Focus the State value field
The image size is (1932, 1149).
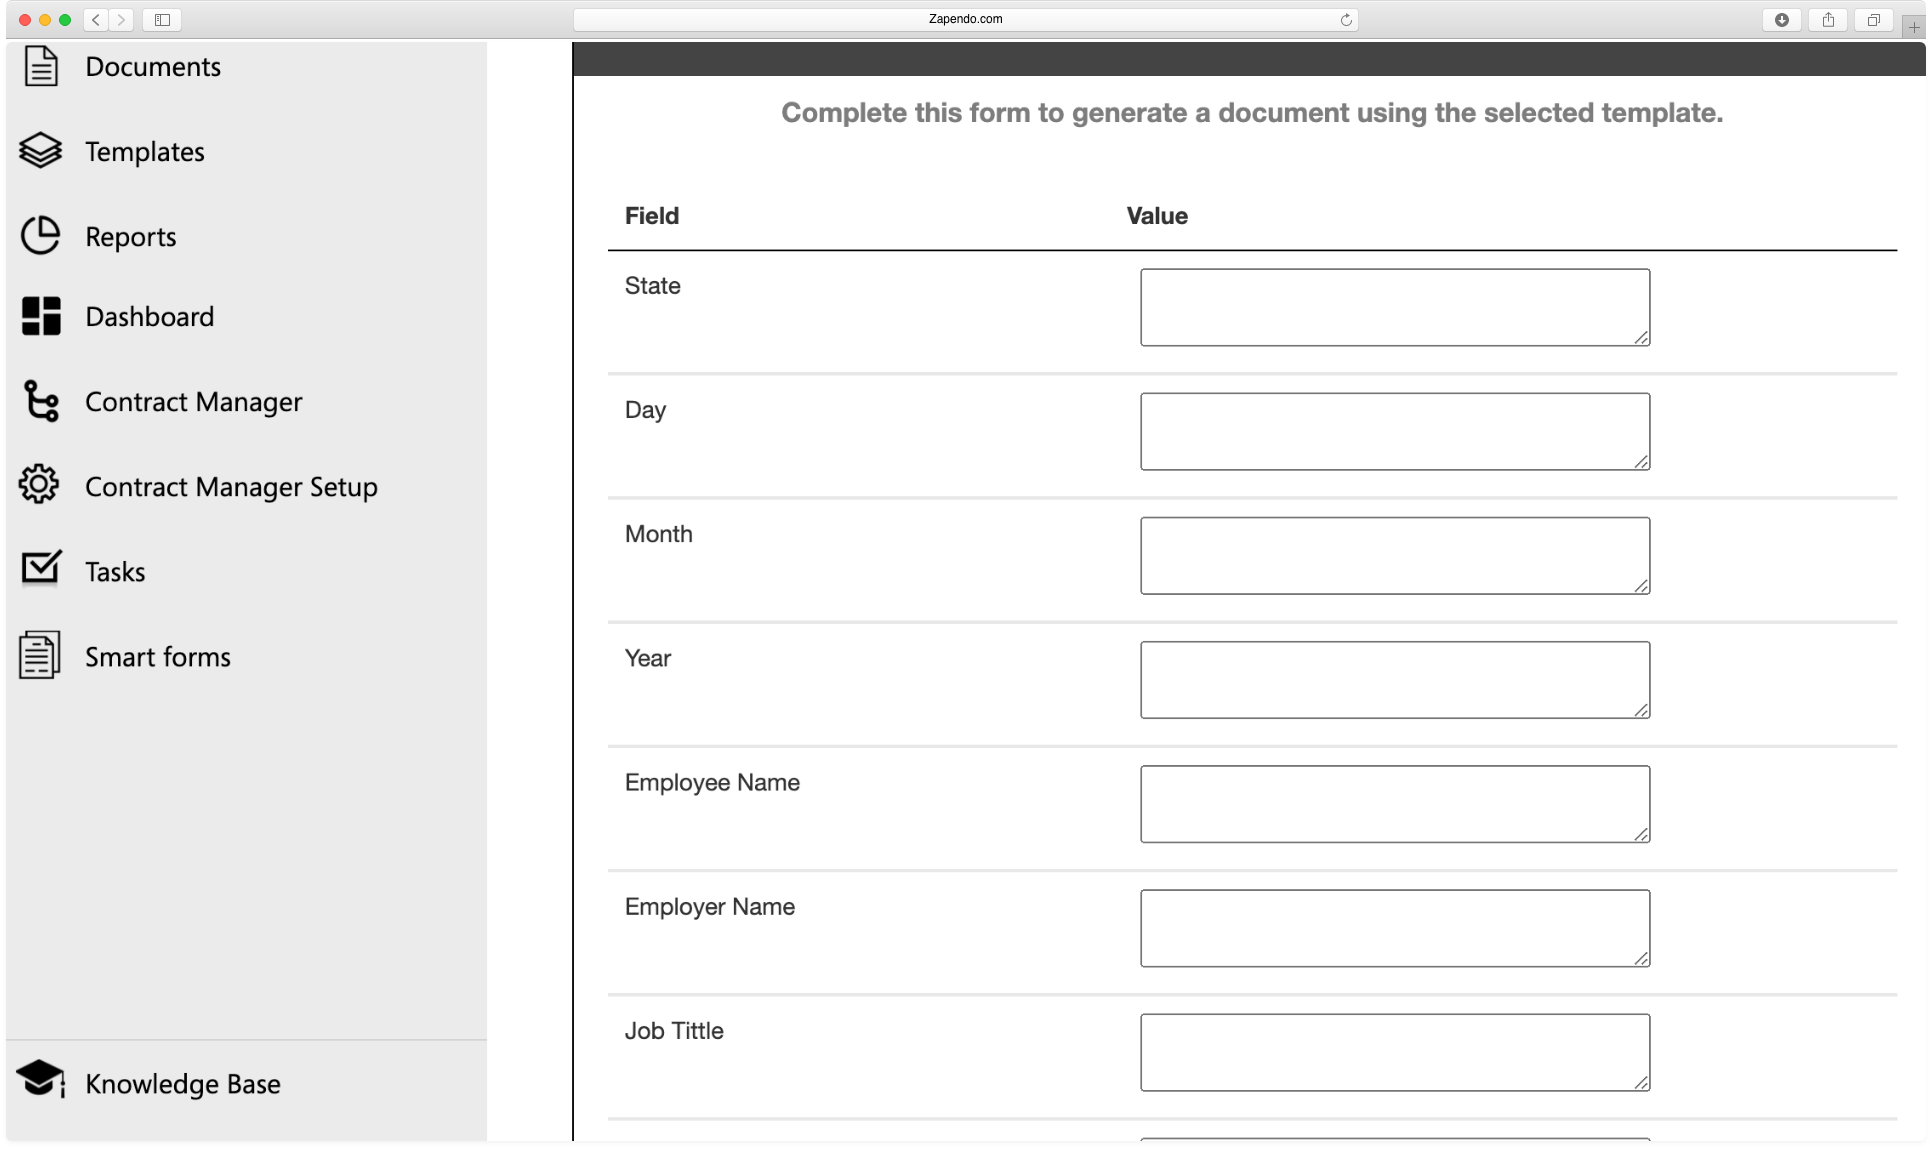tap(1395, 307)
